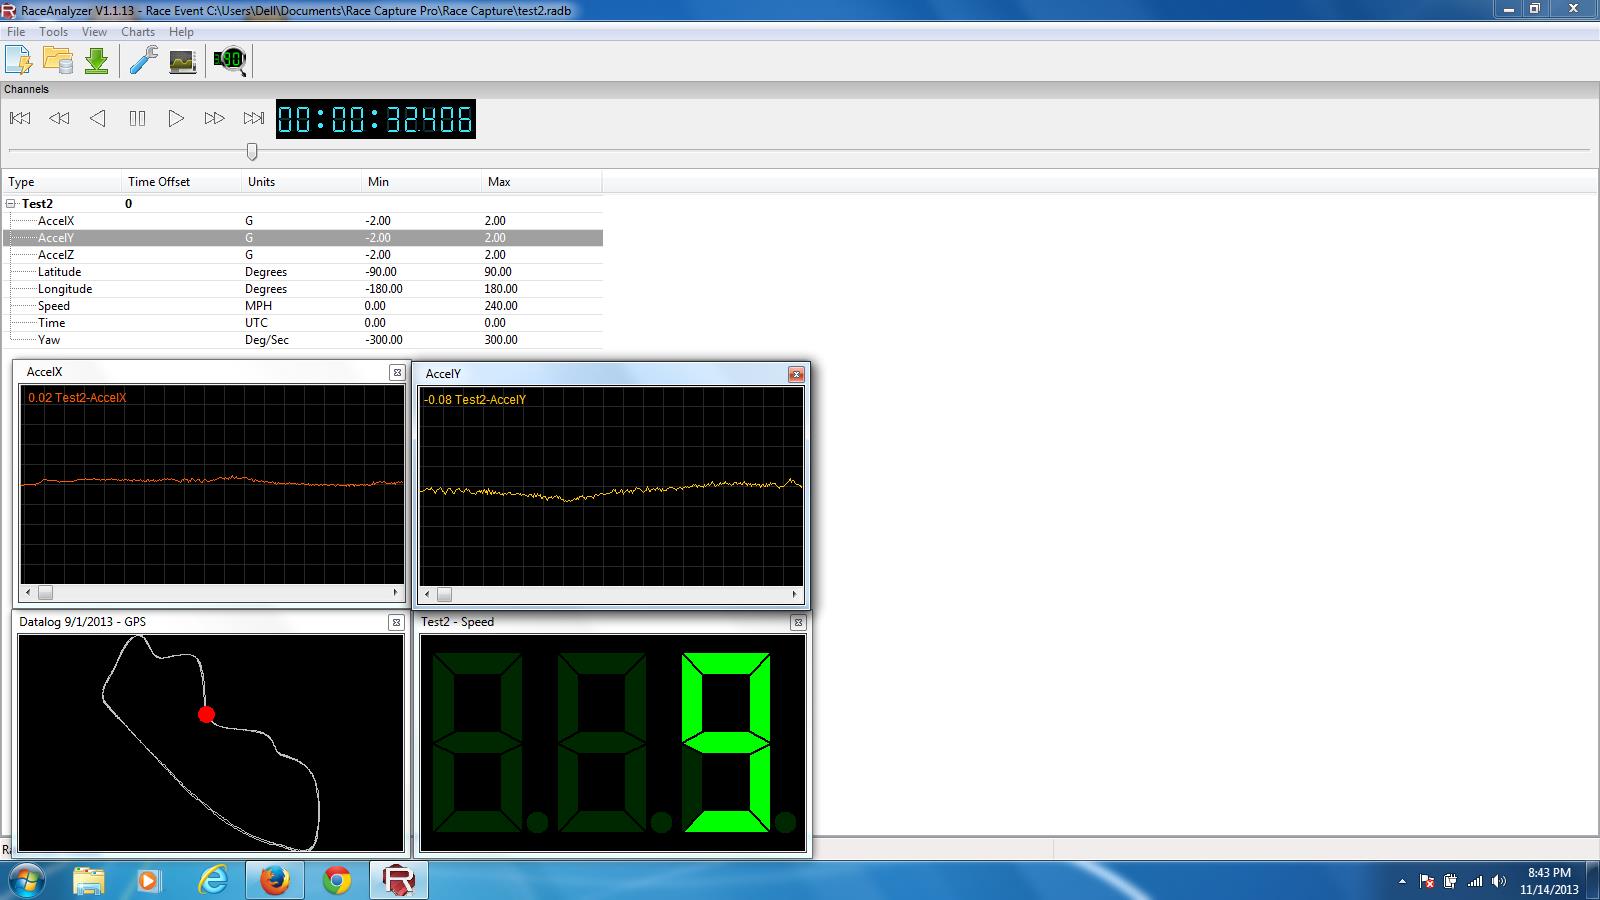Click the AccelX chart scroll right arrow
The width and height of the screenshot is (1600, 900).
[x=396, y=592]
